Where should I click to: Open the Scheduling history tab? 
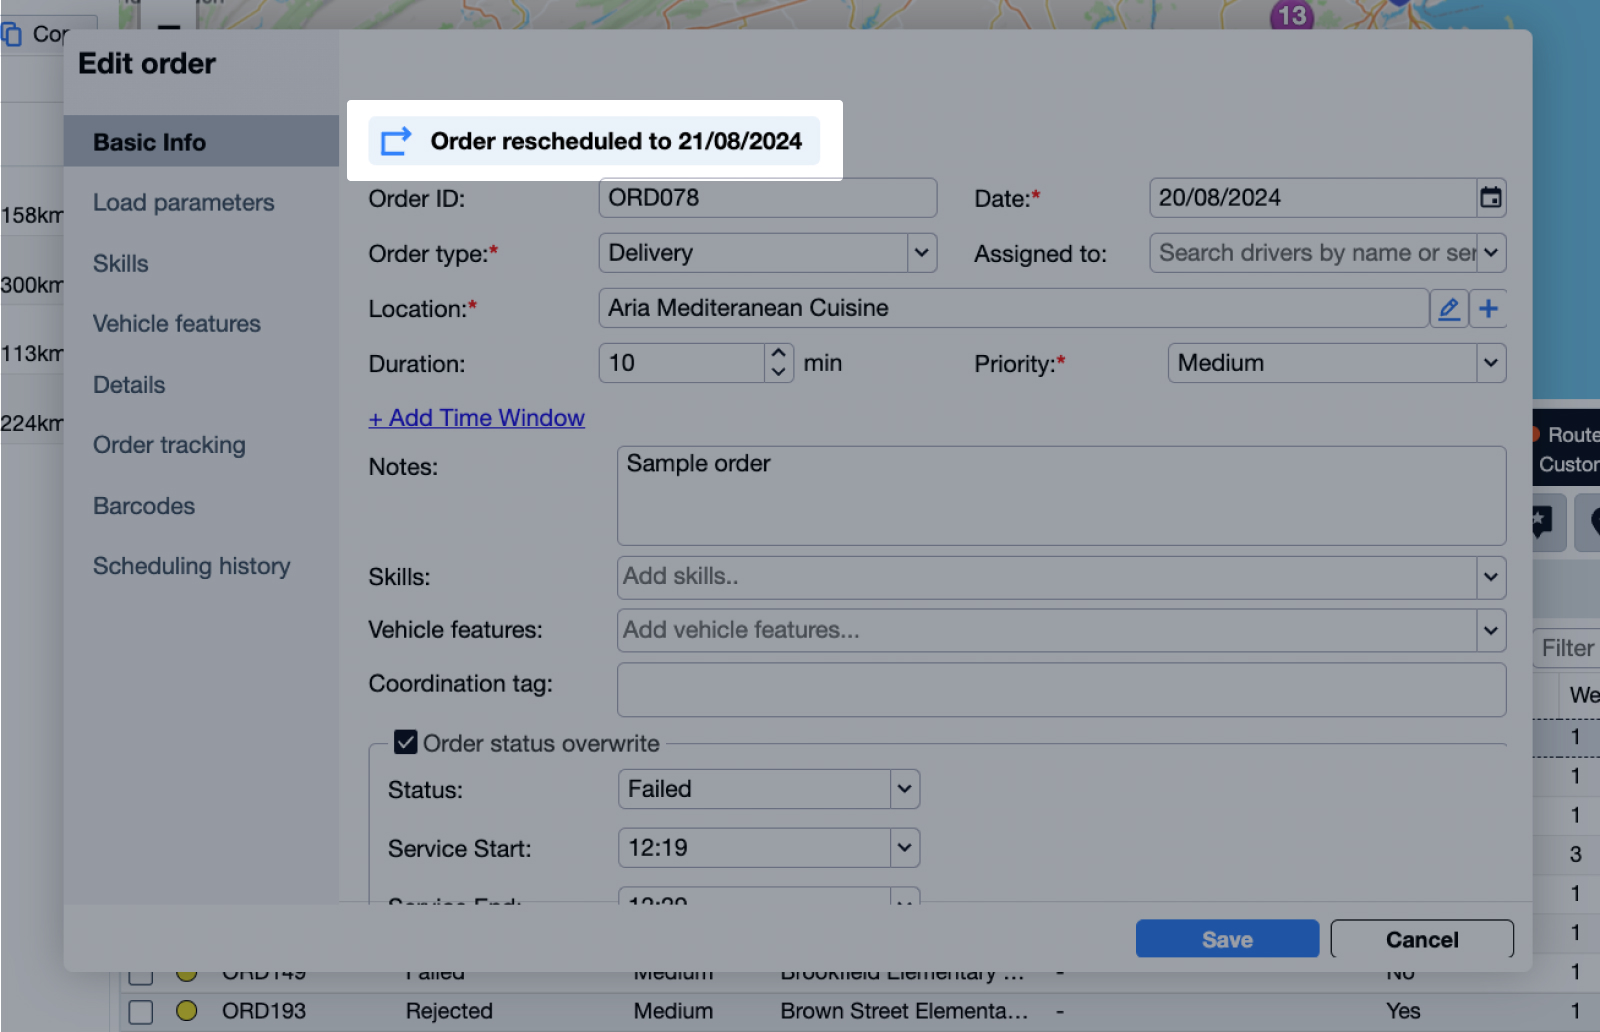tap(191, 566)
